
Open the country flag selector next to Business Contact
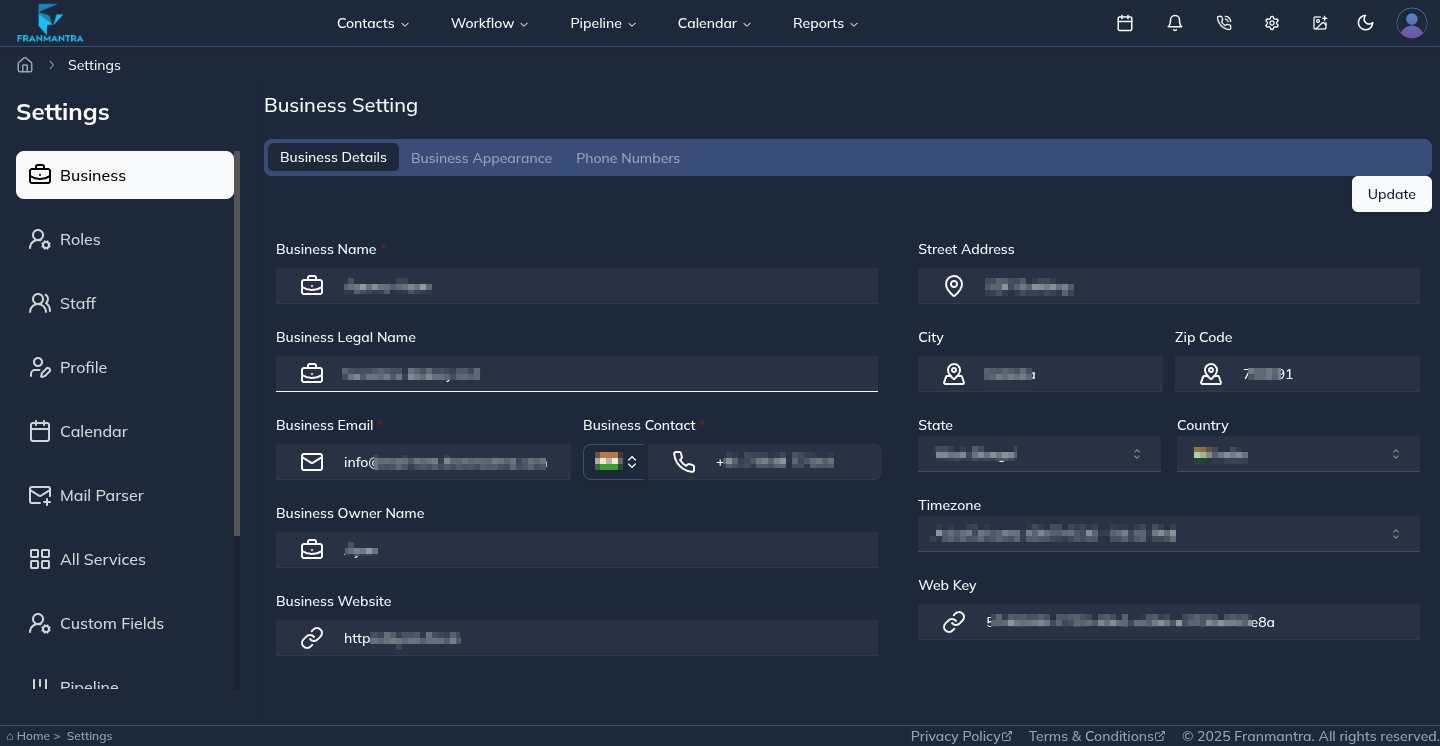click(614, 461)
